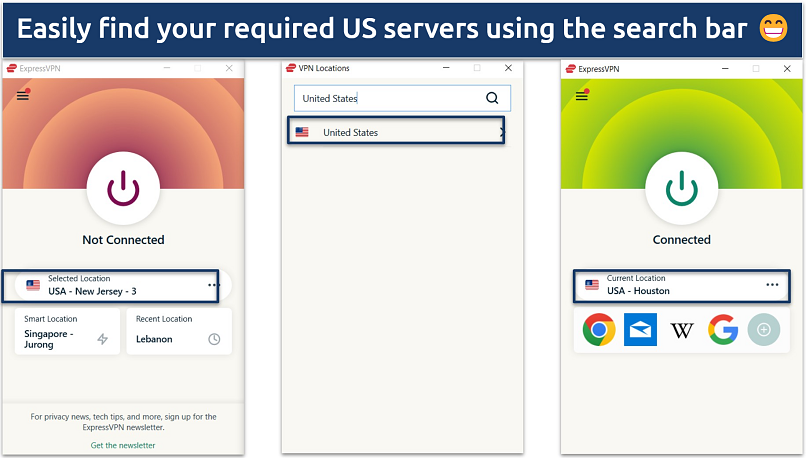Click the power button under Not Connected
Image resolution: width=806 pixels, height=458 pixels.
point(122,187)
